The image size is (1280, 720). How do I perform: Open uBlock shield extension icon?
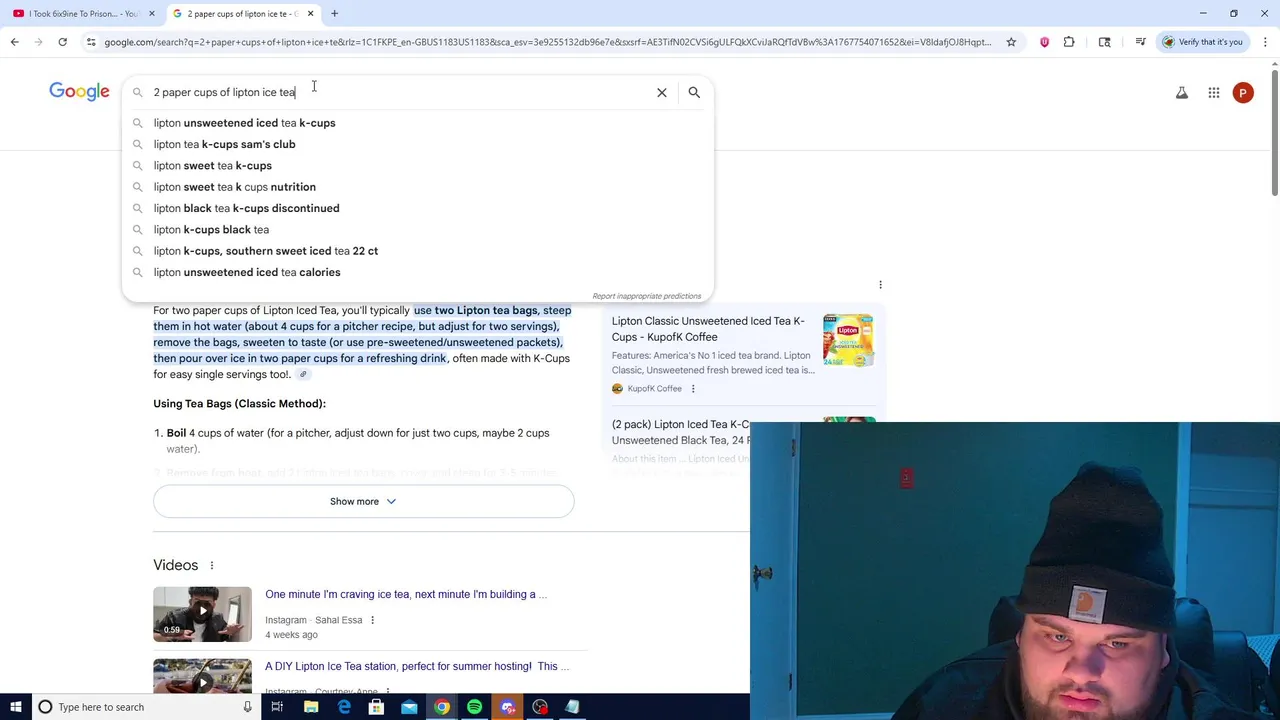1044,42
